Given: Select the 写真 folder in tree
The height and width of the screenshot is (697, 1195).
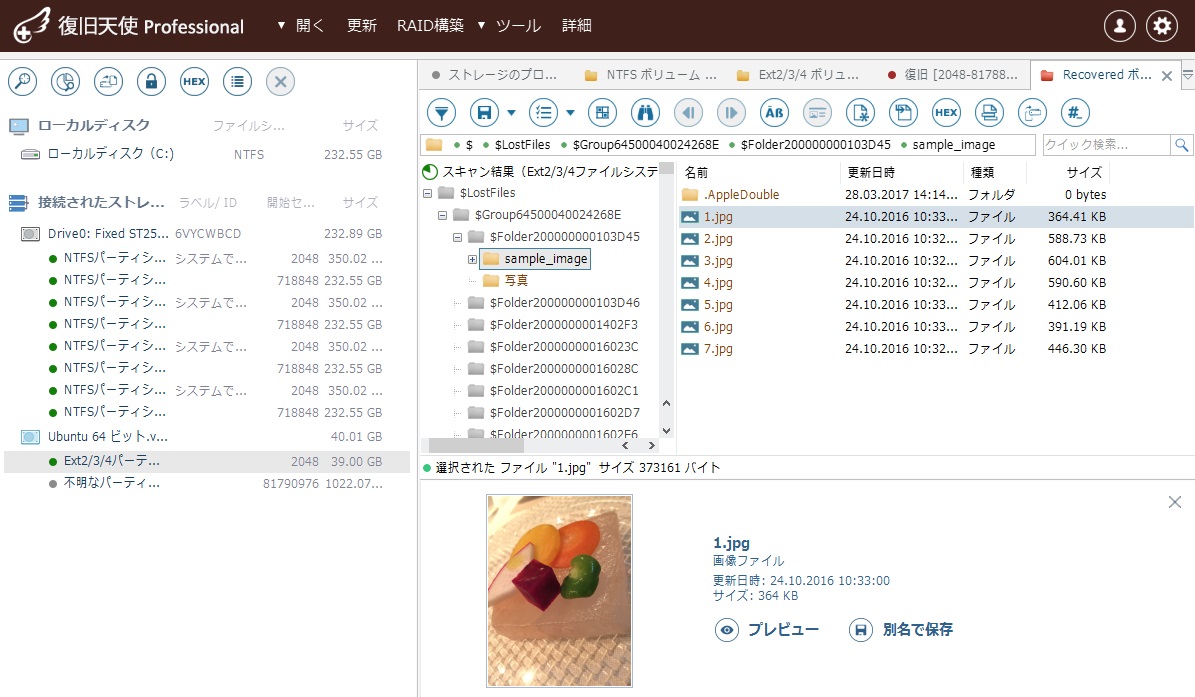Looking at the screenshot, I should 516,281.
